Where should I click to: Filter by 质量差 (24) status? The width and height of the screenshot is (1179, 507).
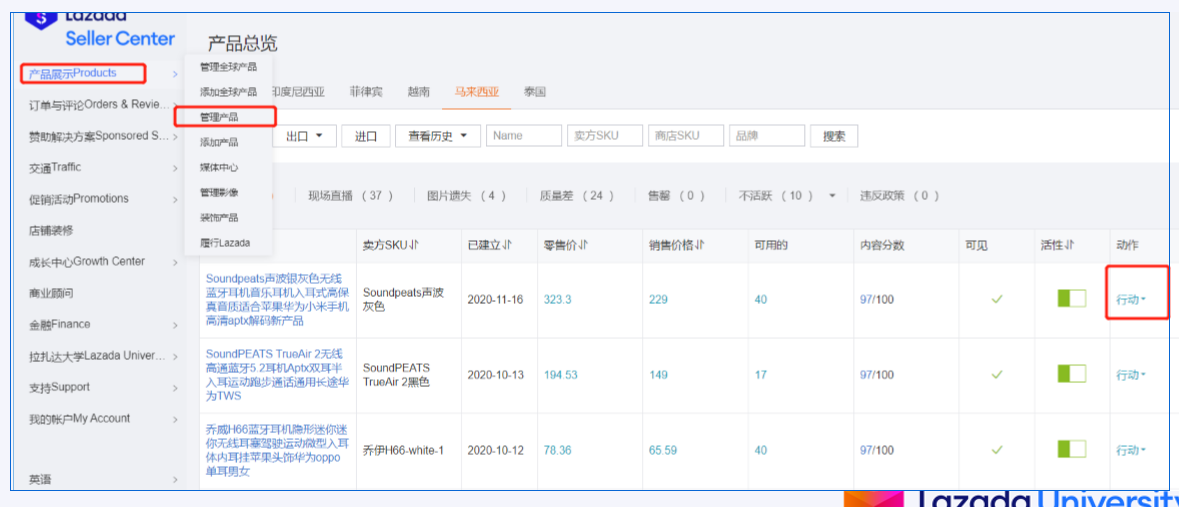coord(577,196)
